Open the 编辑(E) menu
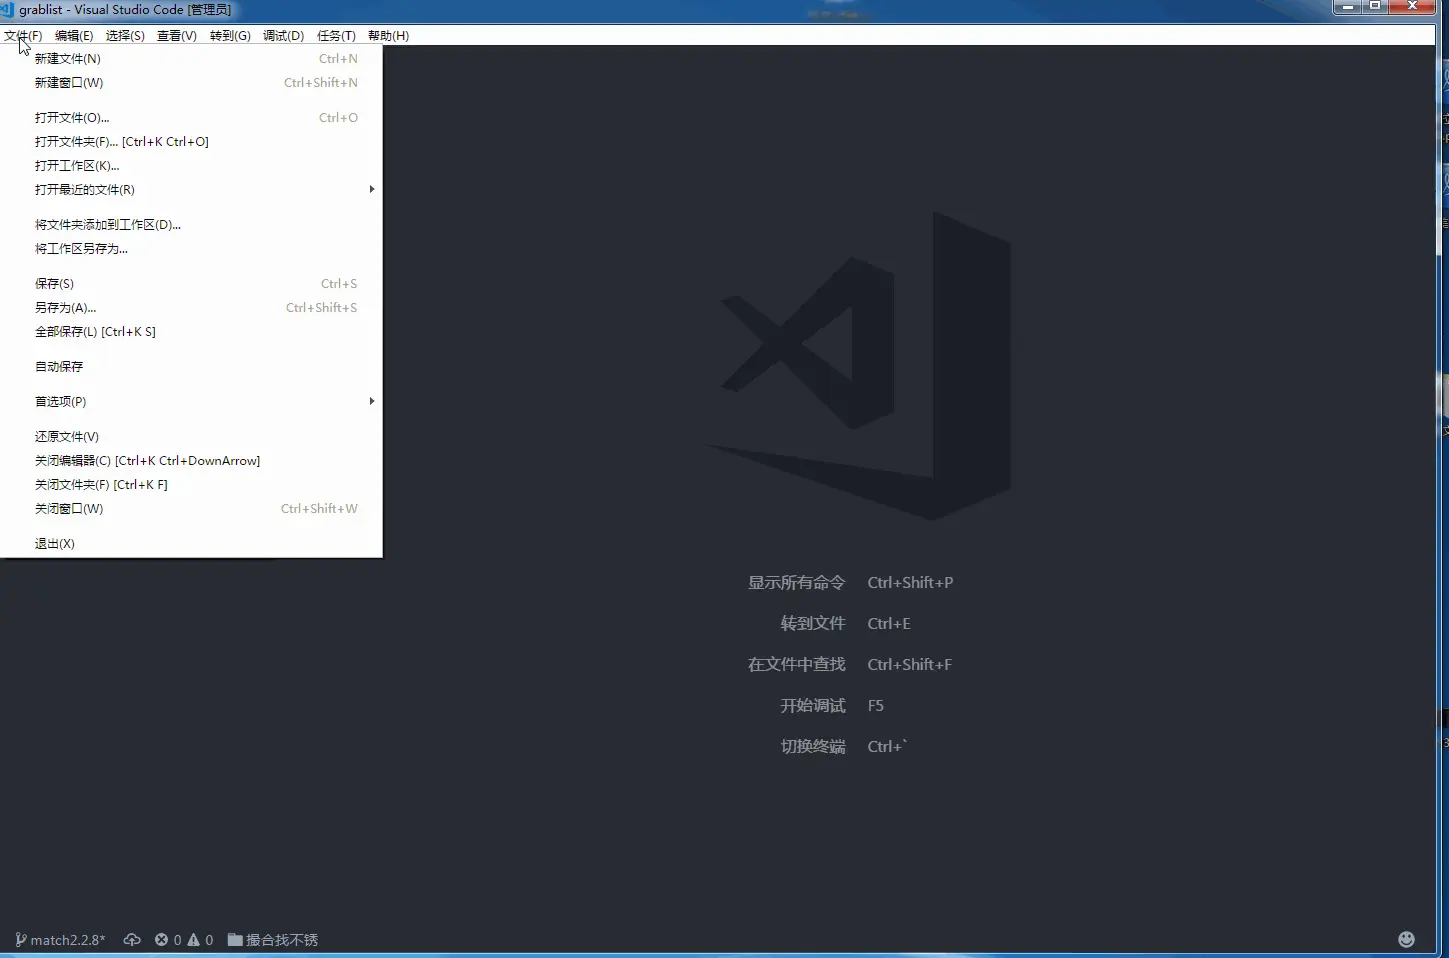Viewport: 1449px width, 958px height. coord(74,36)
